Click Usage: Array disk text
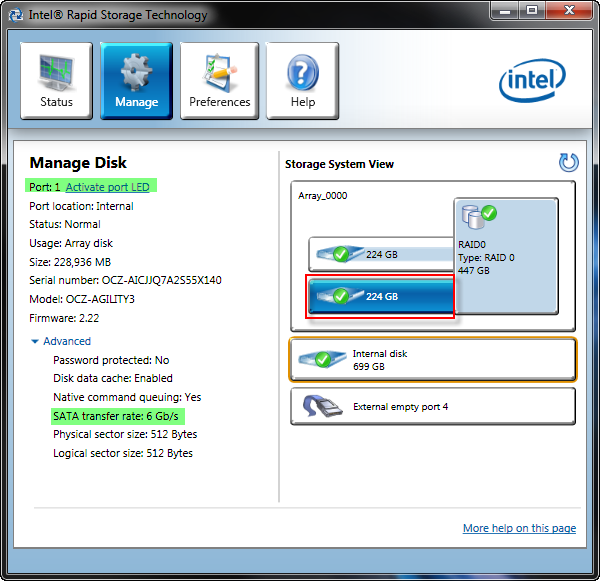600x581 pixels. tap(71, 243)
